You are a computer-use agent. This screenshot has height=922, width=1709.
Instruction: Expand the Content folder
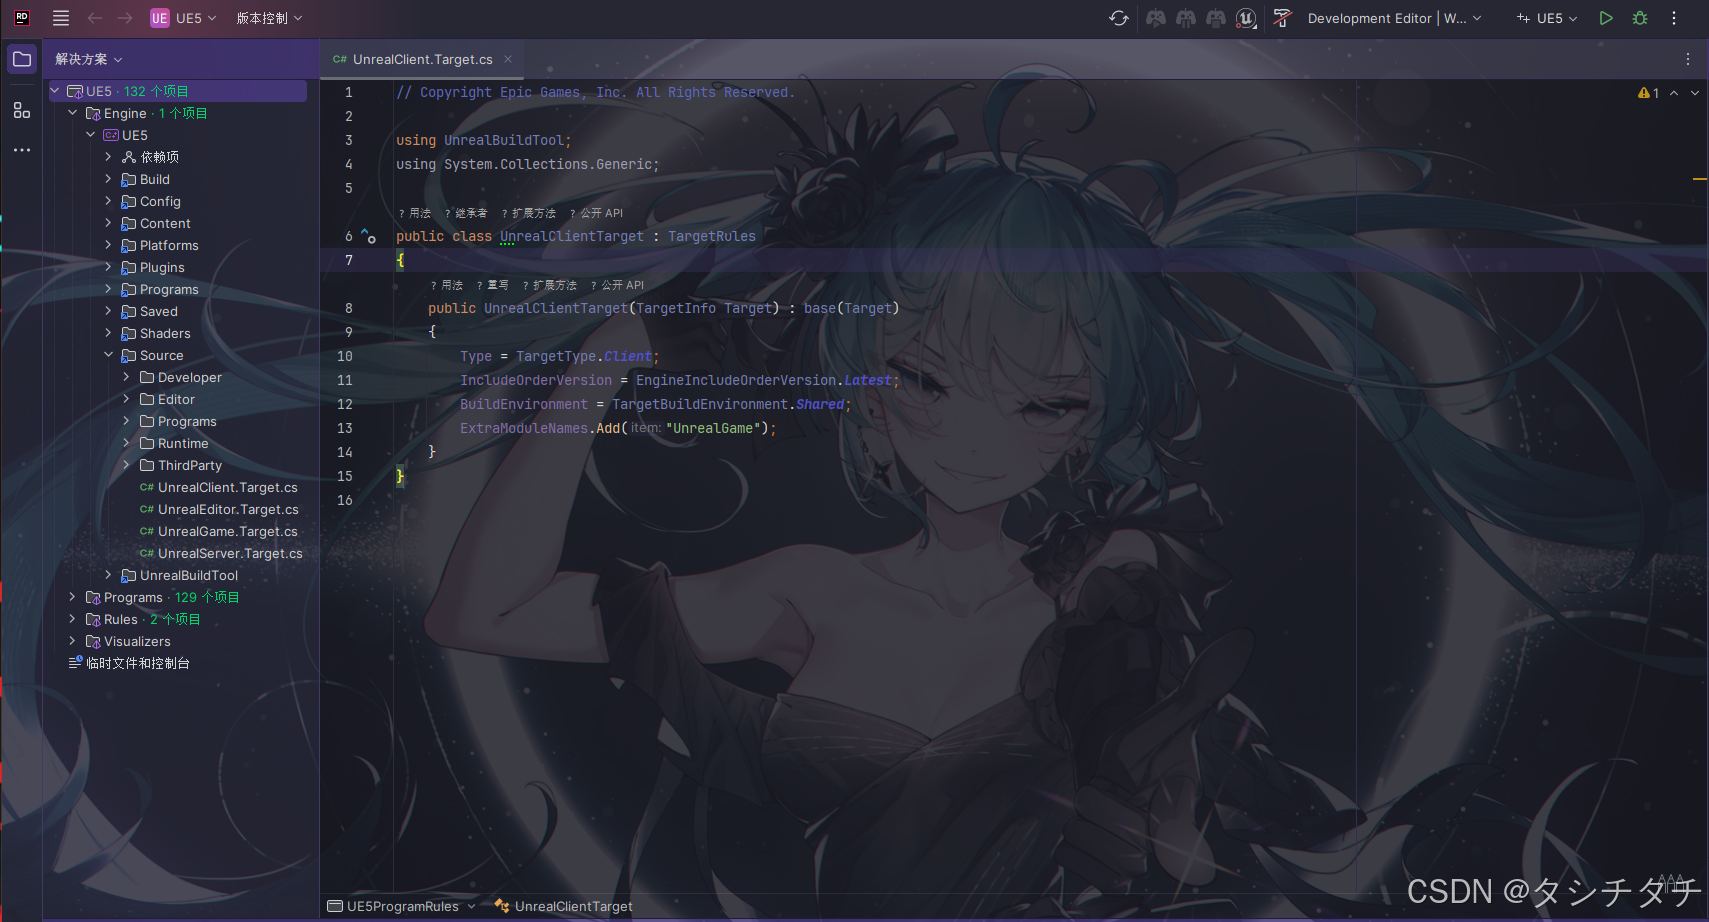tap(109, 223)
